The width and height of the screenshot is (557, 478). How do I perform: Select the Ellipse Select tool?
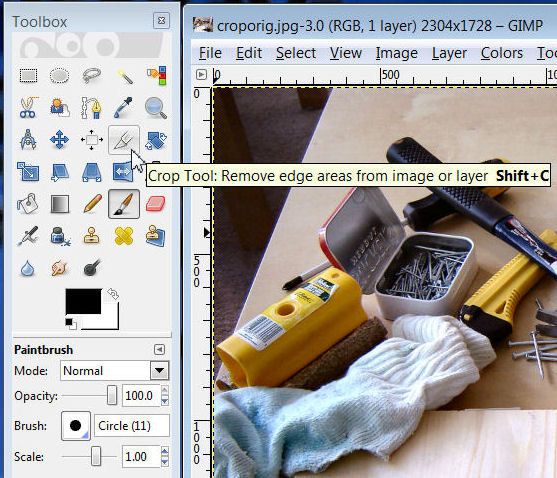[x=59, y=76]
